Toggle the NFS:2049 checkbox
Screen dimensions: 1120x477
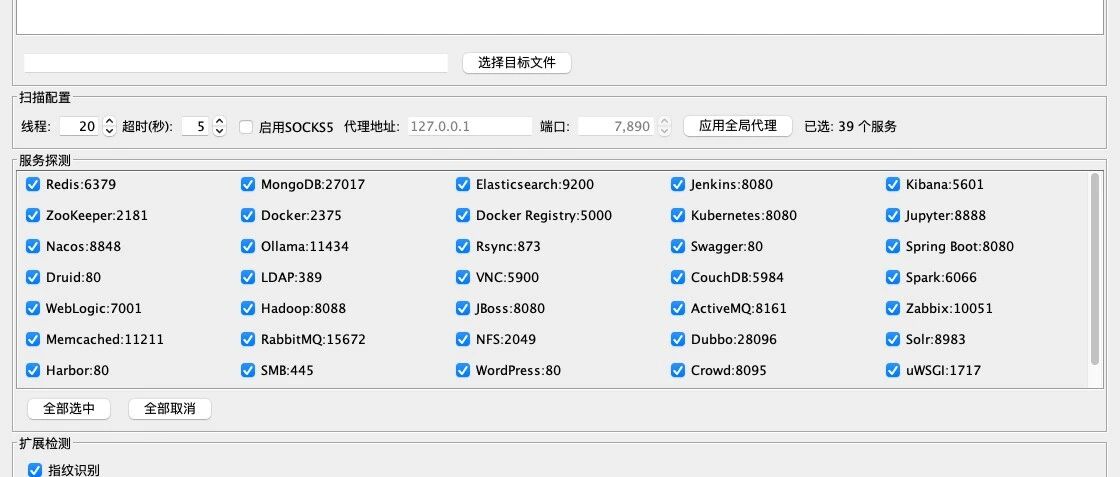463,339
